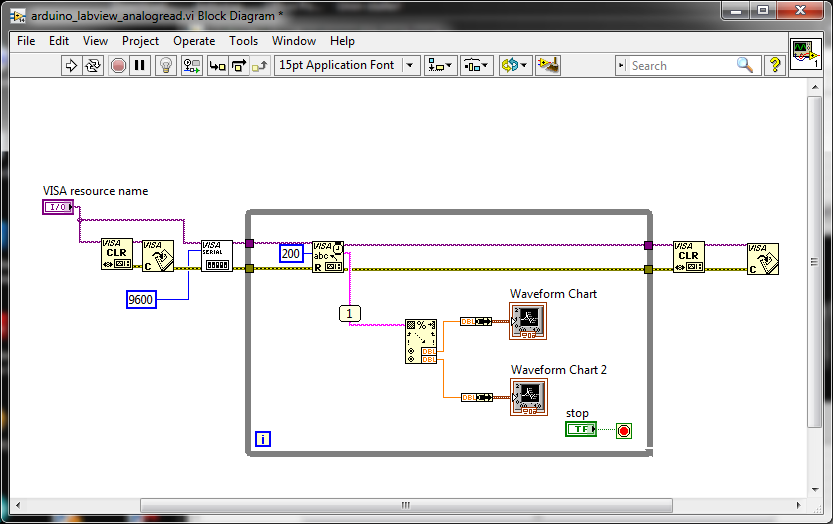Image resolution: width=833 pixels, height=524 pixels.
Task: Open the Tools menu
Action: [x=243, y=41]
